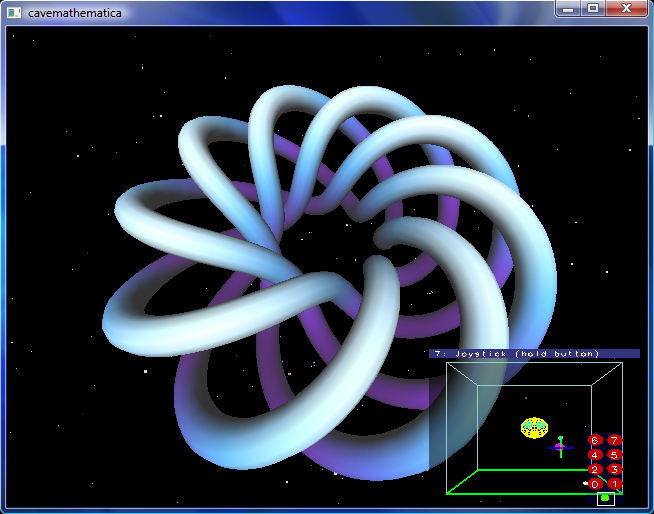Close the cavemathematica window
Viewport: 654px width, 514px height.
tap(627, 9)
